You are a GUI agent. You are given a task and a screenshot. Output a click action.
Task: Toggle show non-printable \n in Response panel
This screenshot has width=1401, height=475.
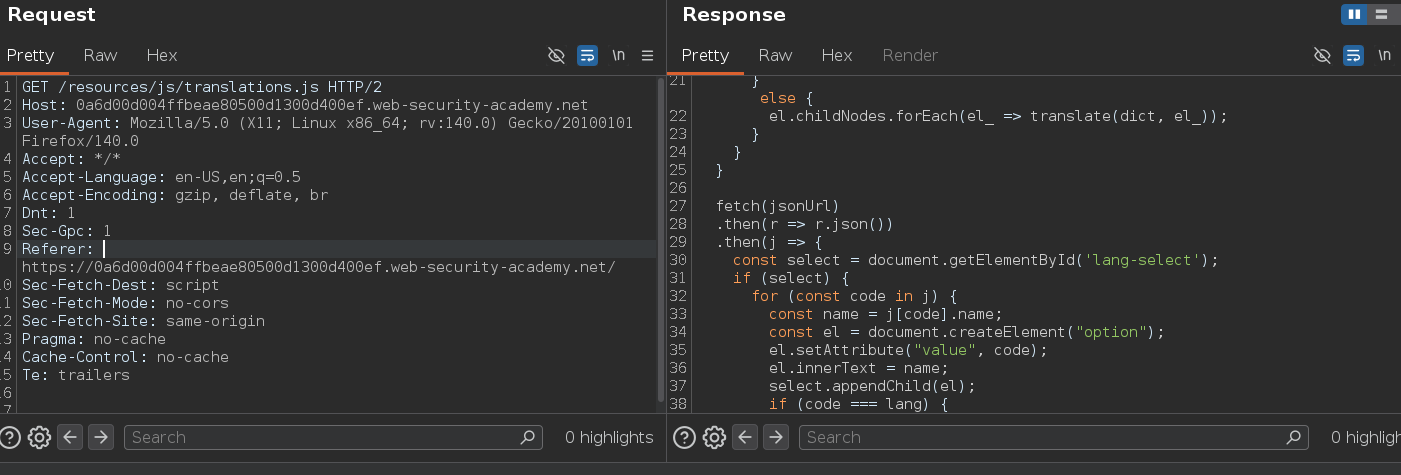coord(1384,55)
